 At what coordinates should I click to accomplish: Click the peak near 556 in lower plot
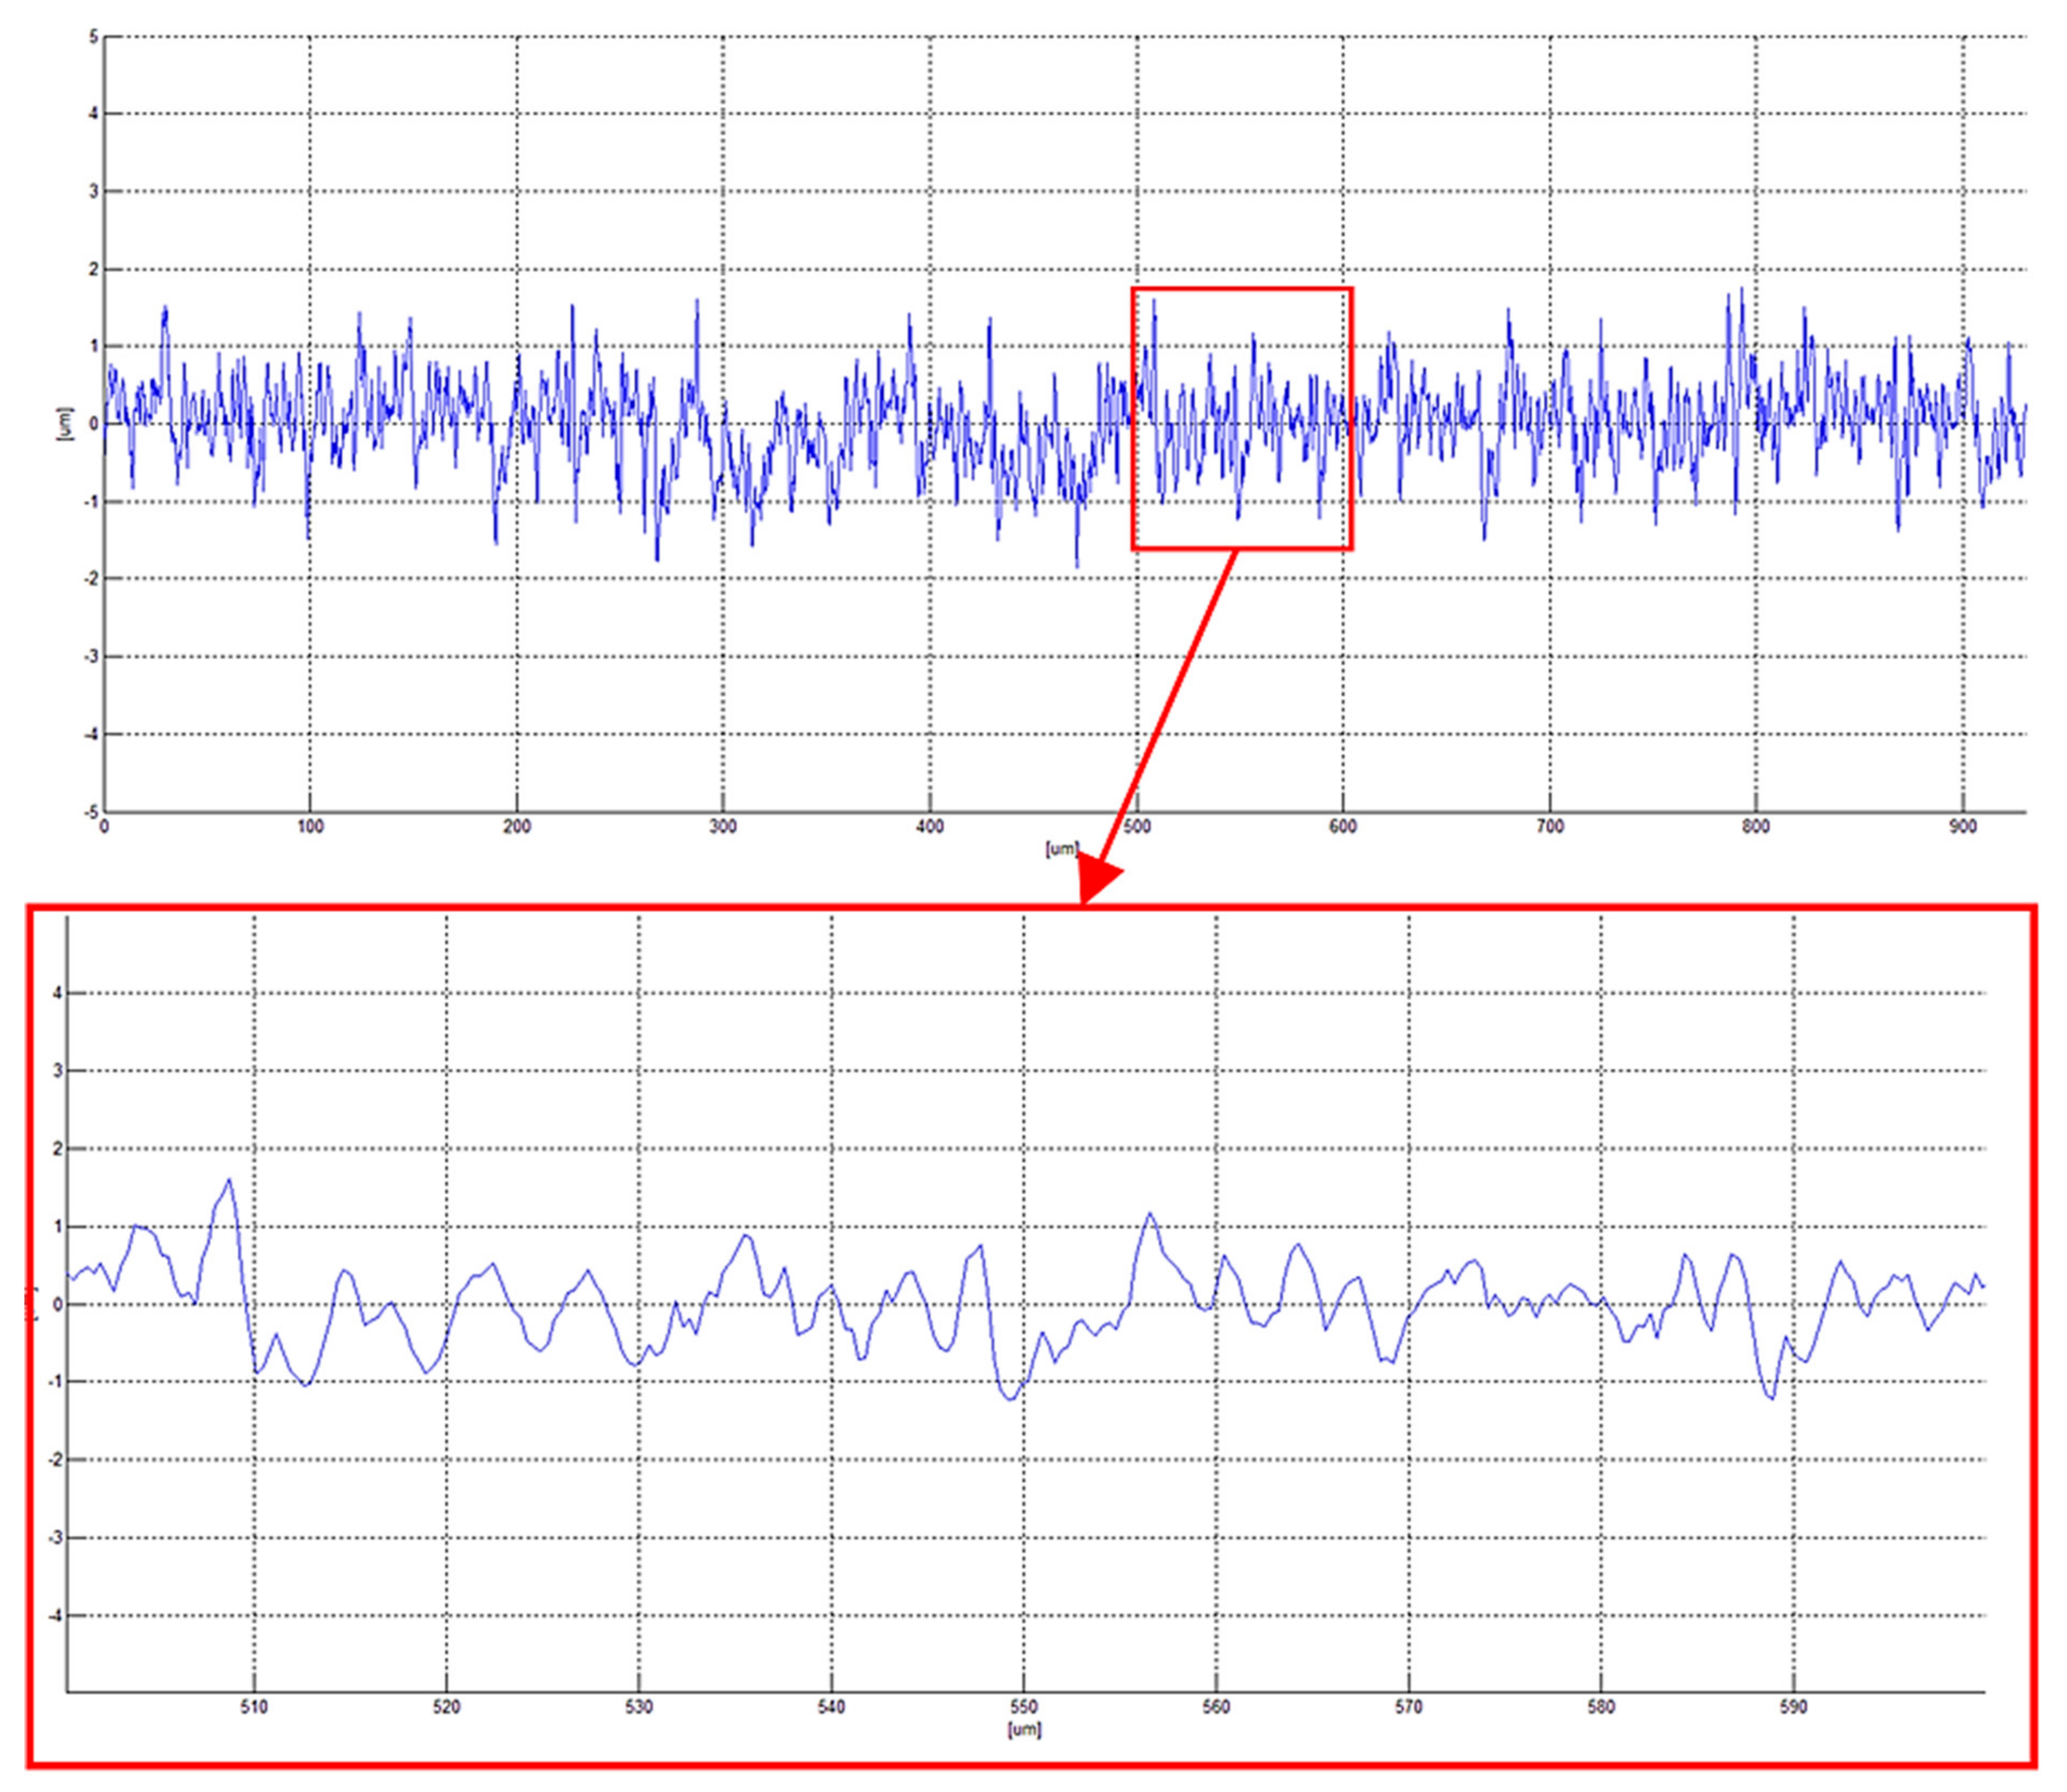point(1150,1214)
